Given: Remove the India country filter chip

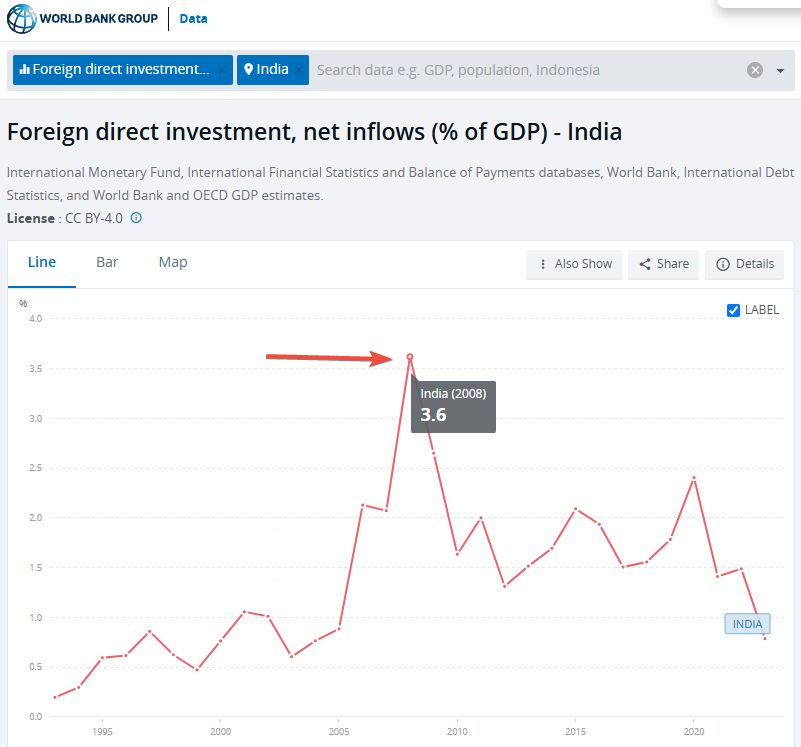Looking at the screenshot, I should 298,70.
